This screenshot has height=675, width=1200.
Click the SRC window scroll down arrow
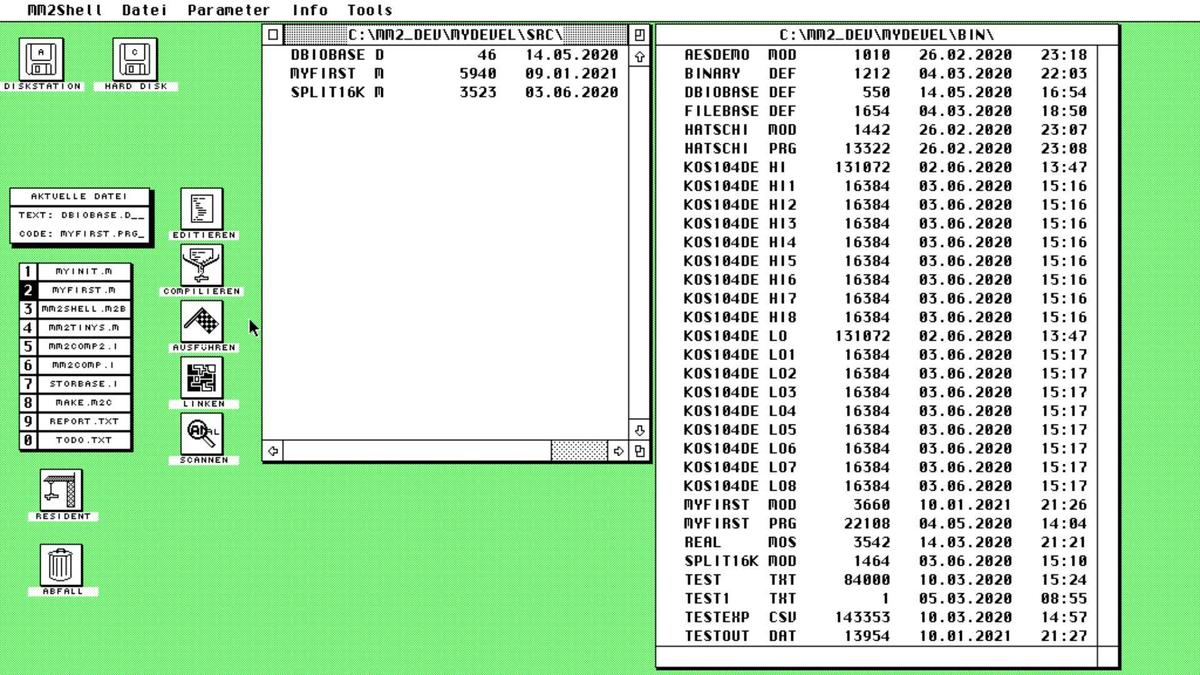point(640,431)
